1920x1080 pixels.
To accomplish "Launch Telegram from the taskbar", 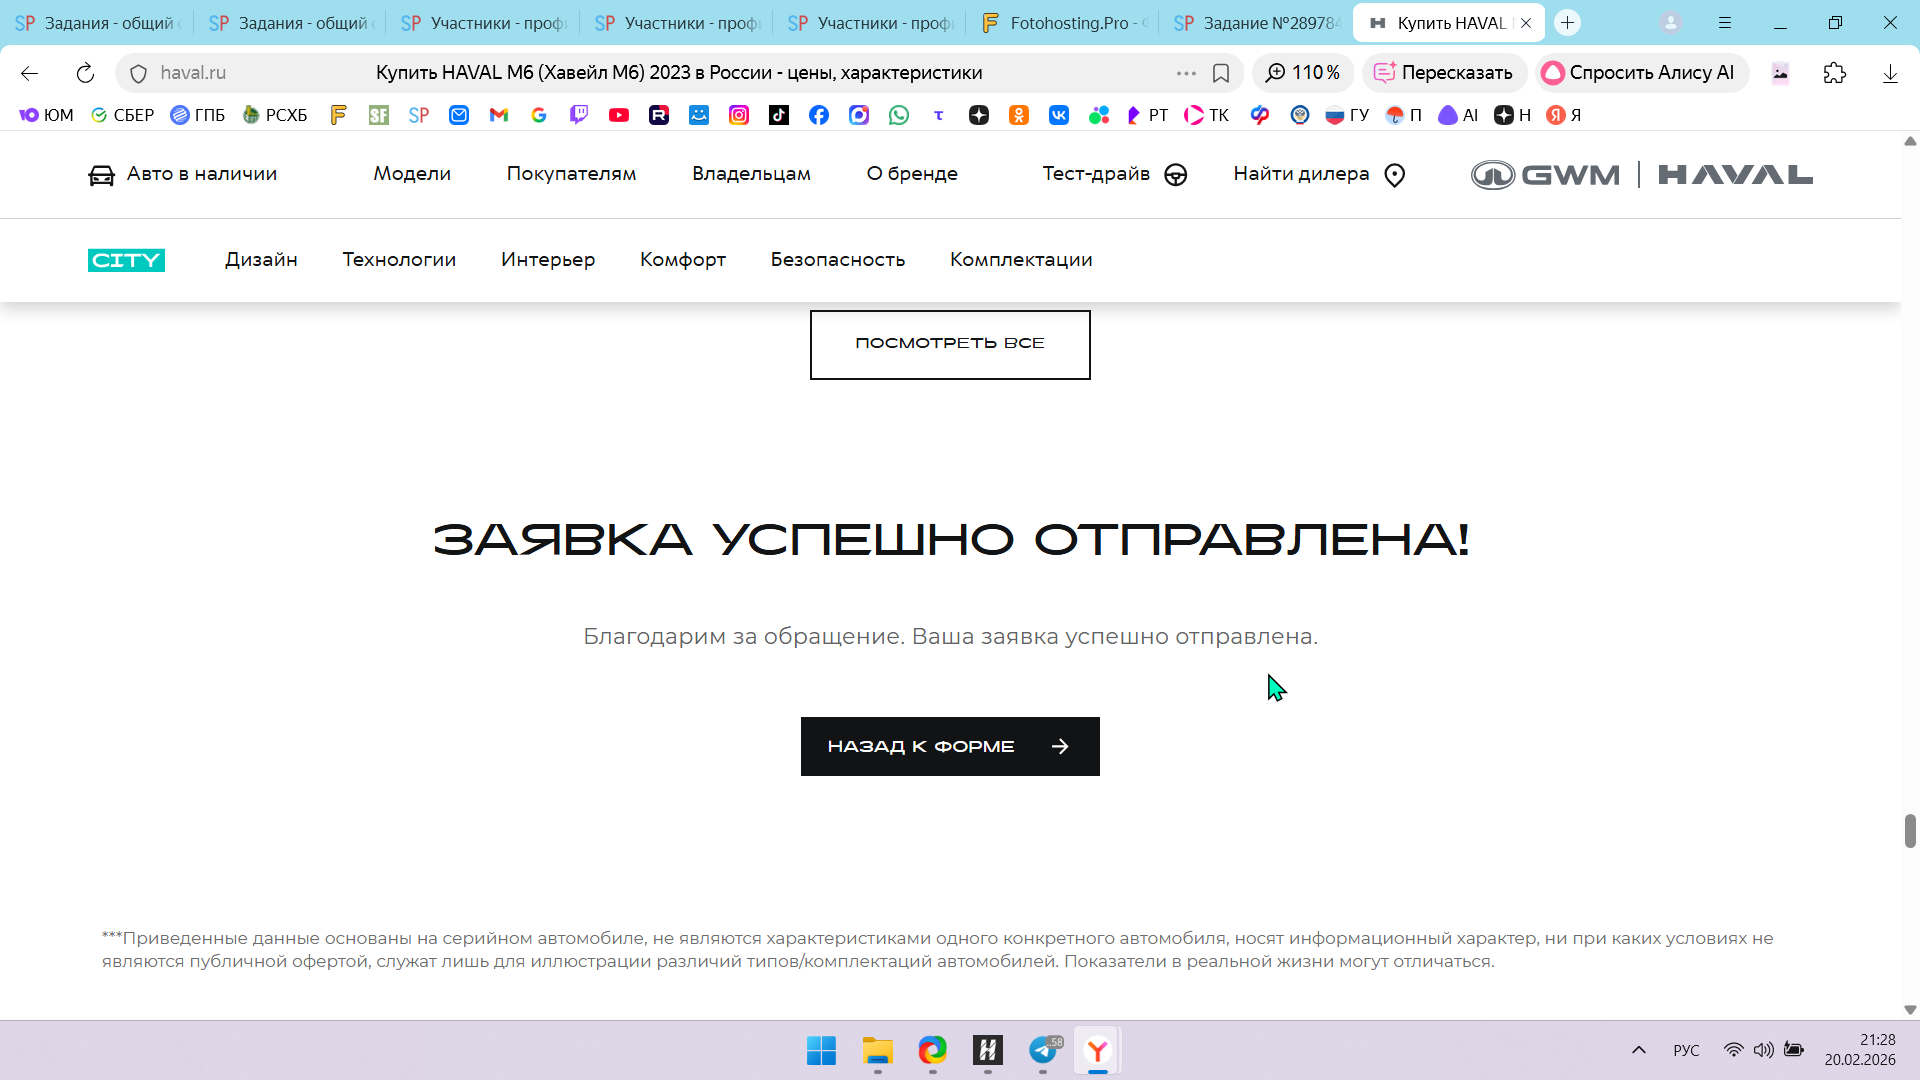I will (x=1043, y=1050).
